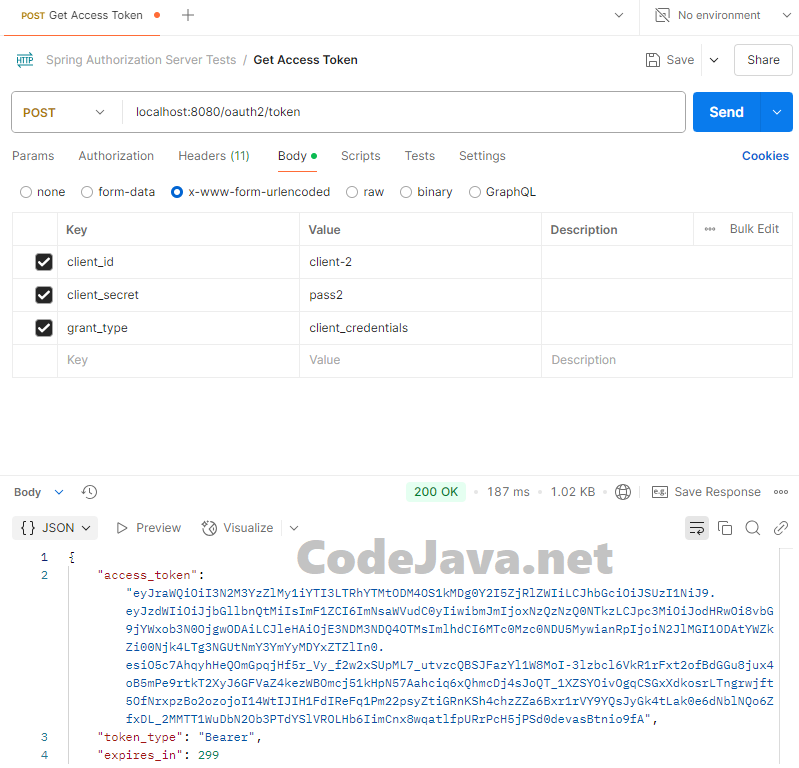The height and width of the screenshot is (768, 799).
Task: Search within the response body
Action: [x=753, y=528]
